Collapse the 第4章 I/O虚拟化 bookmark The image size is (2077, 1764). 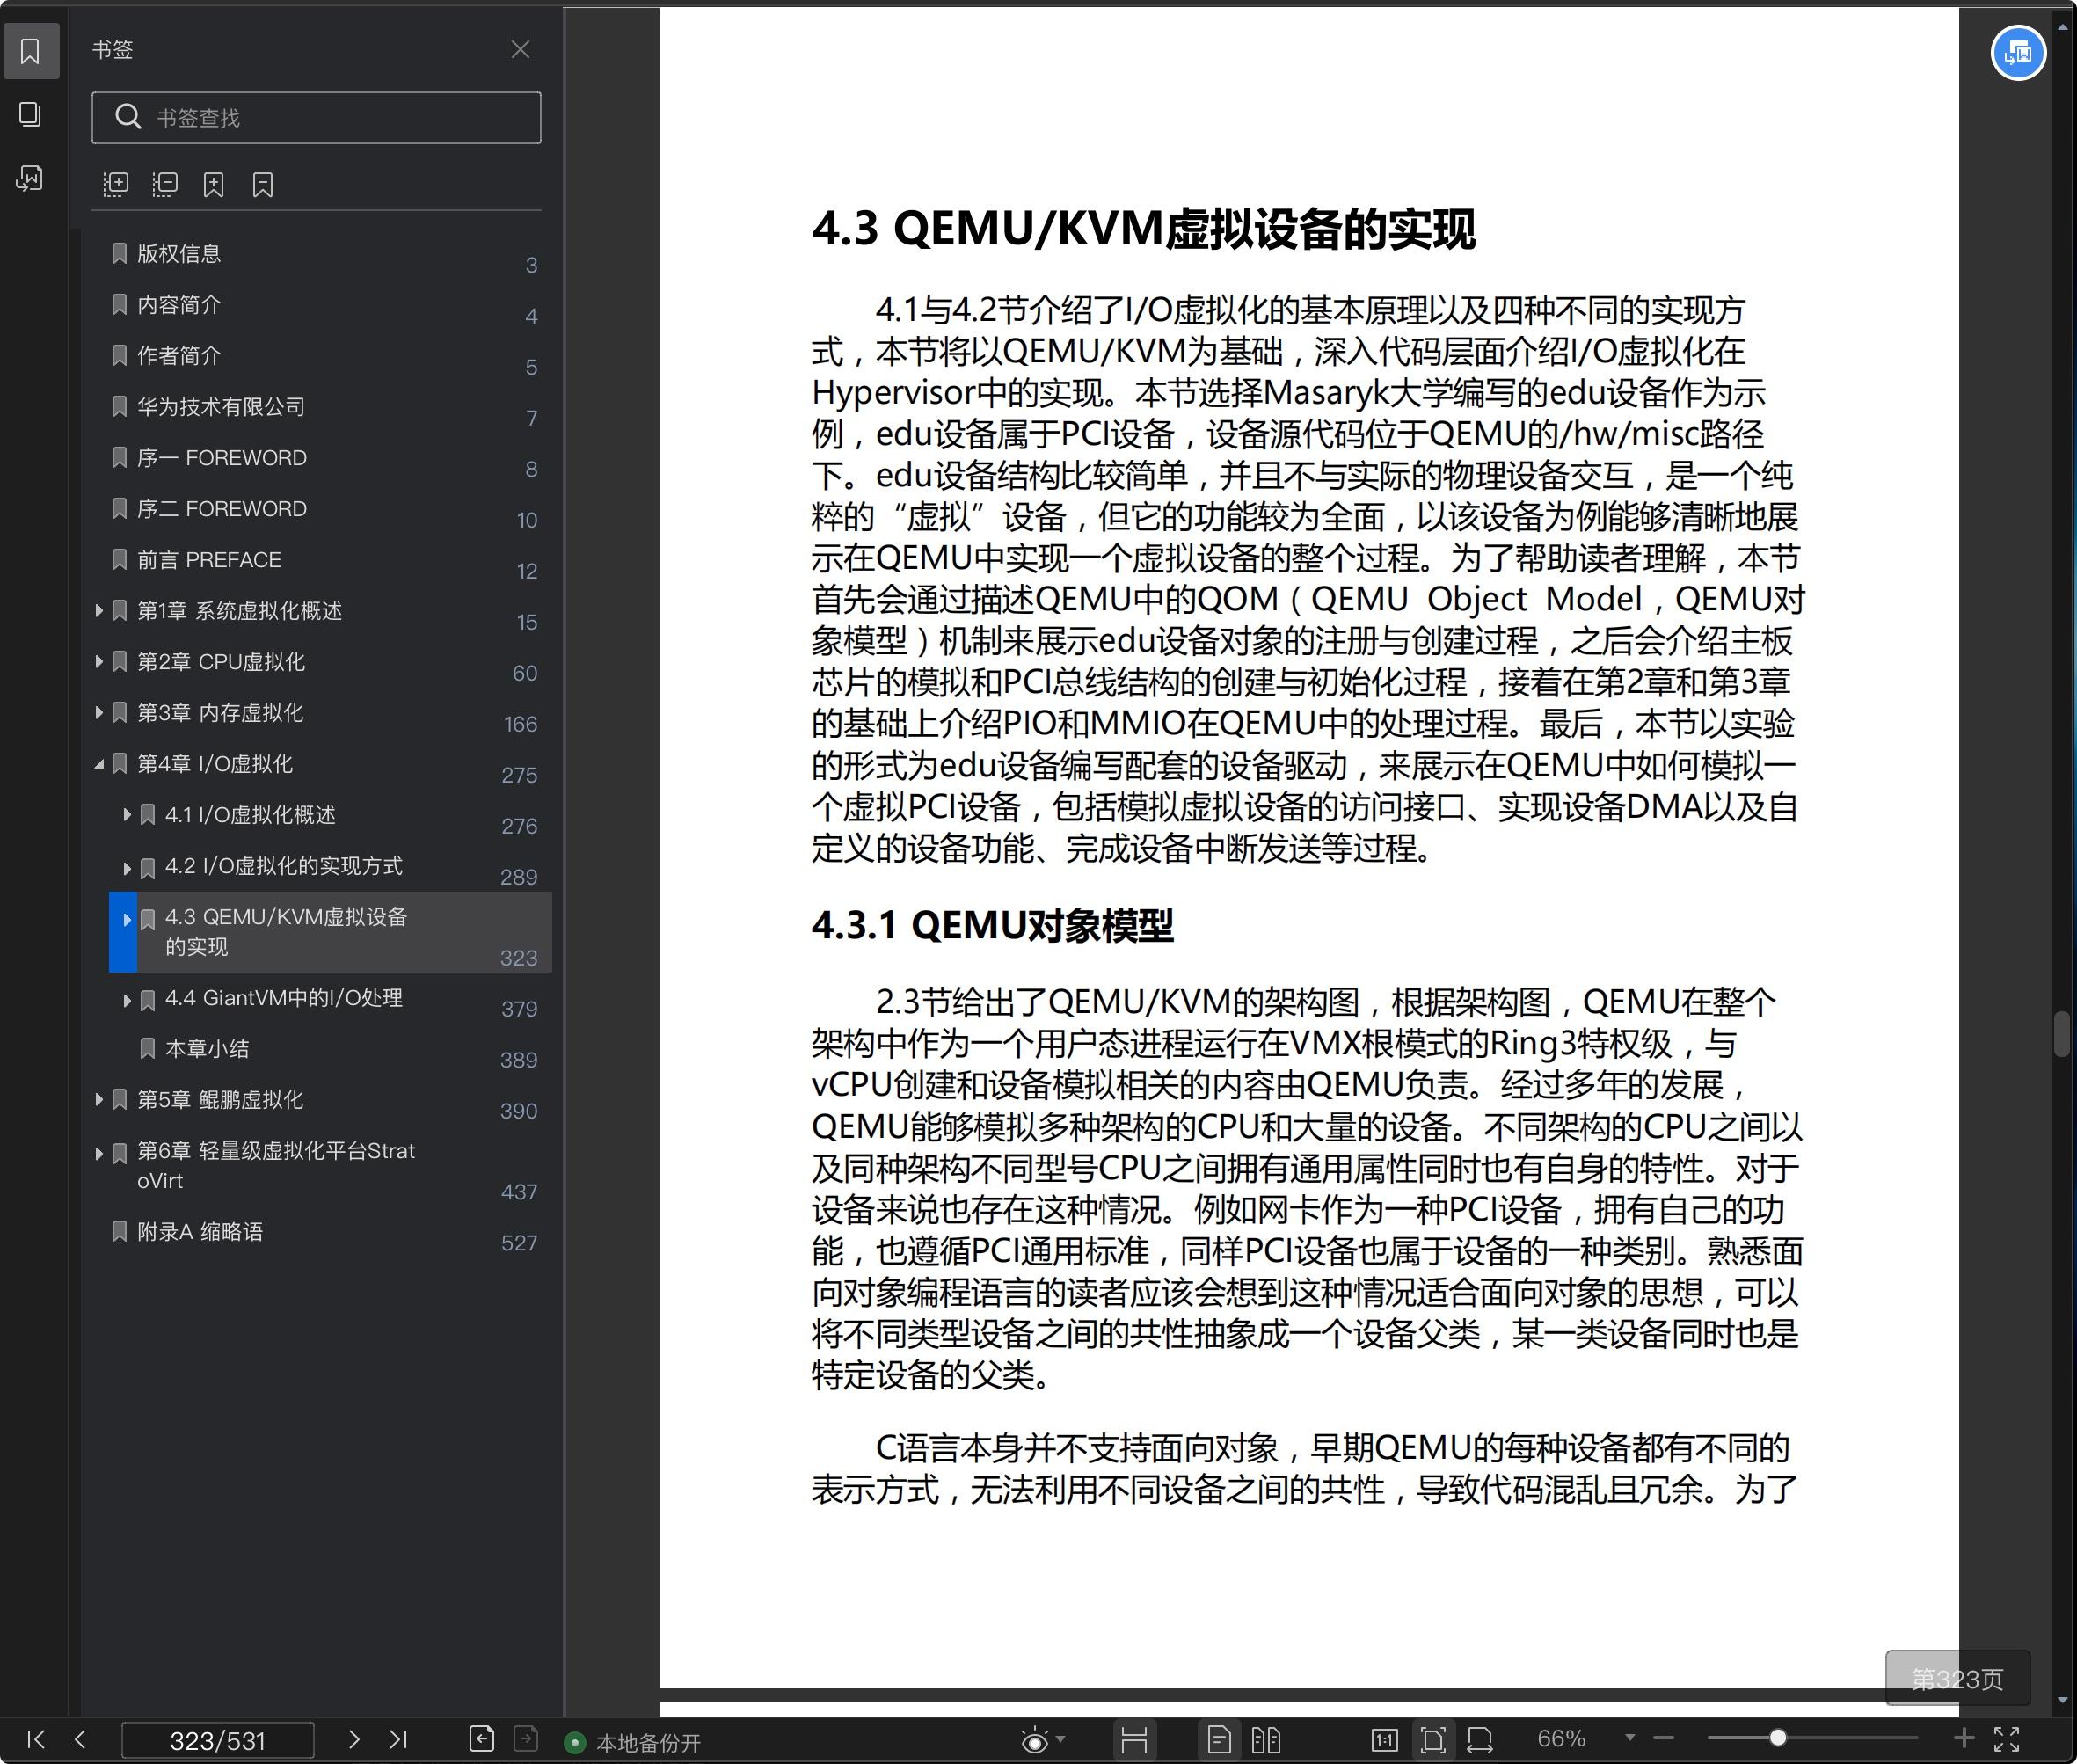tap(99, 764)
